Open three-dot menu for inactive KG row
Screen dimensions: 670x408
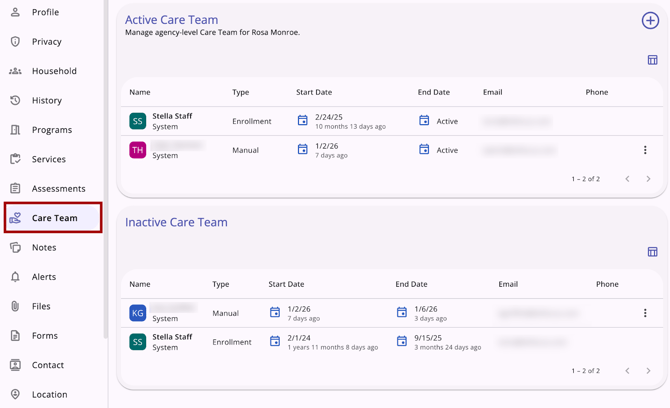tap(645, 313)
